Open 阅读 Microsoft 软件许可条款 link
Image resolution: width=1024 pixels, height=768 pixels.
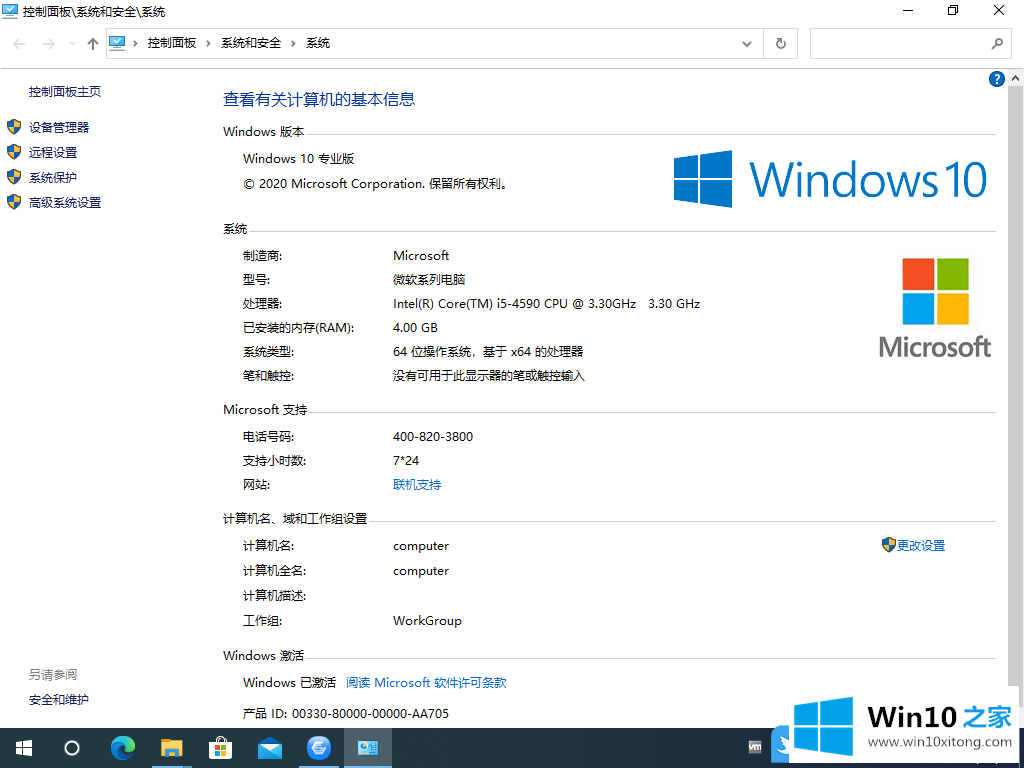click(x=426, y=682)
